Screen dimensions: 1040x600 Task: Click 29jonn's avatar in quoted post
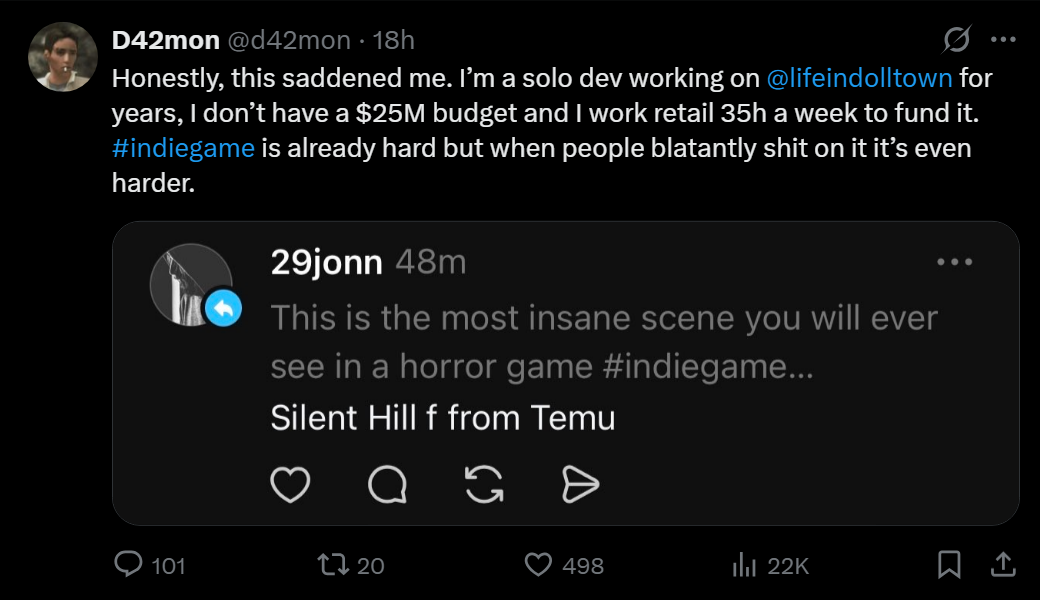pyautogui.click(x=191, y=282)
